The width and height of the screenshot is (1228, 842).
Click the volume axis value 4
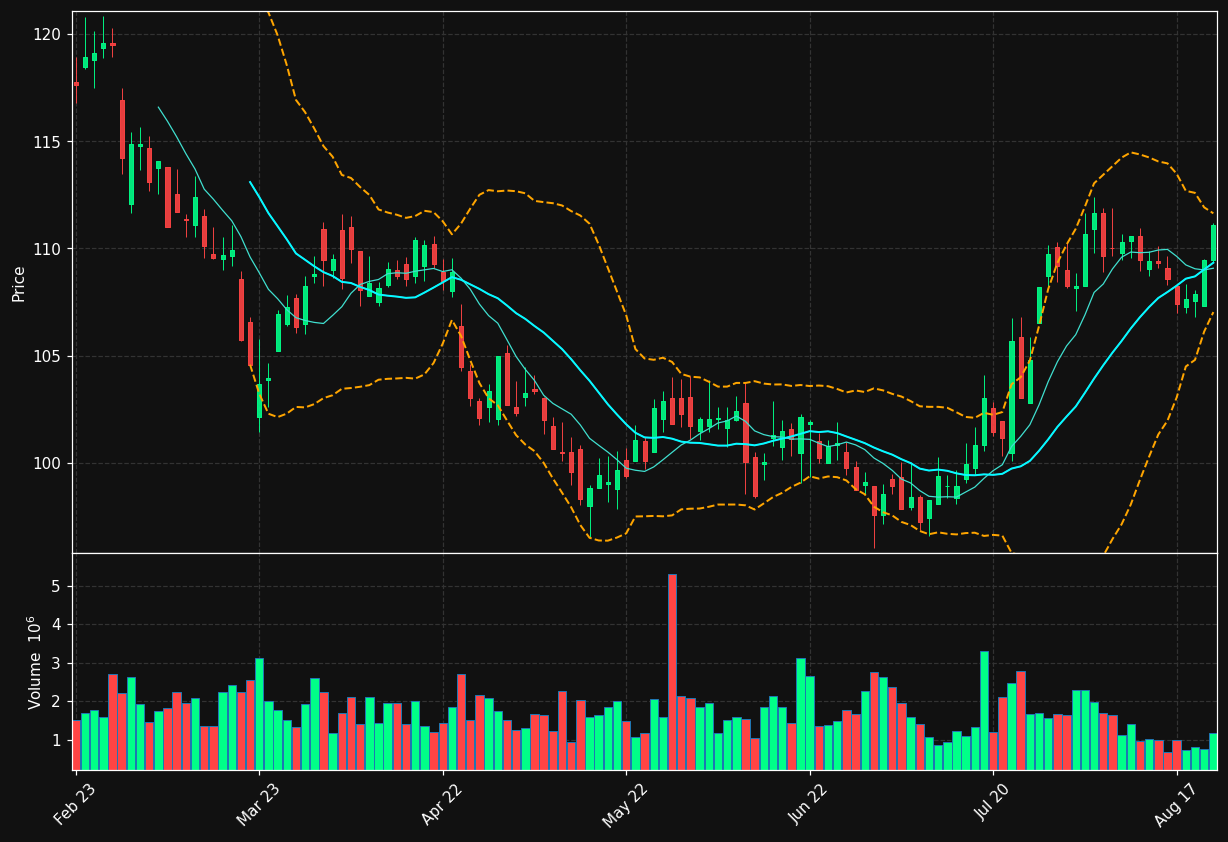pos(56,625)
